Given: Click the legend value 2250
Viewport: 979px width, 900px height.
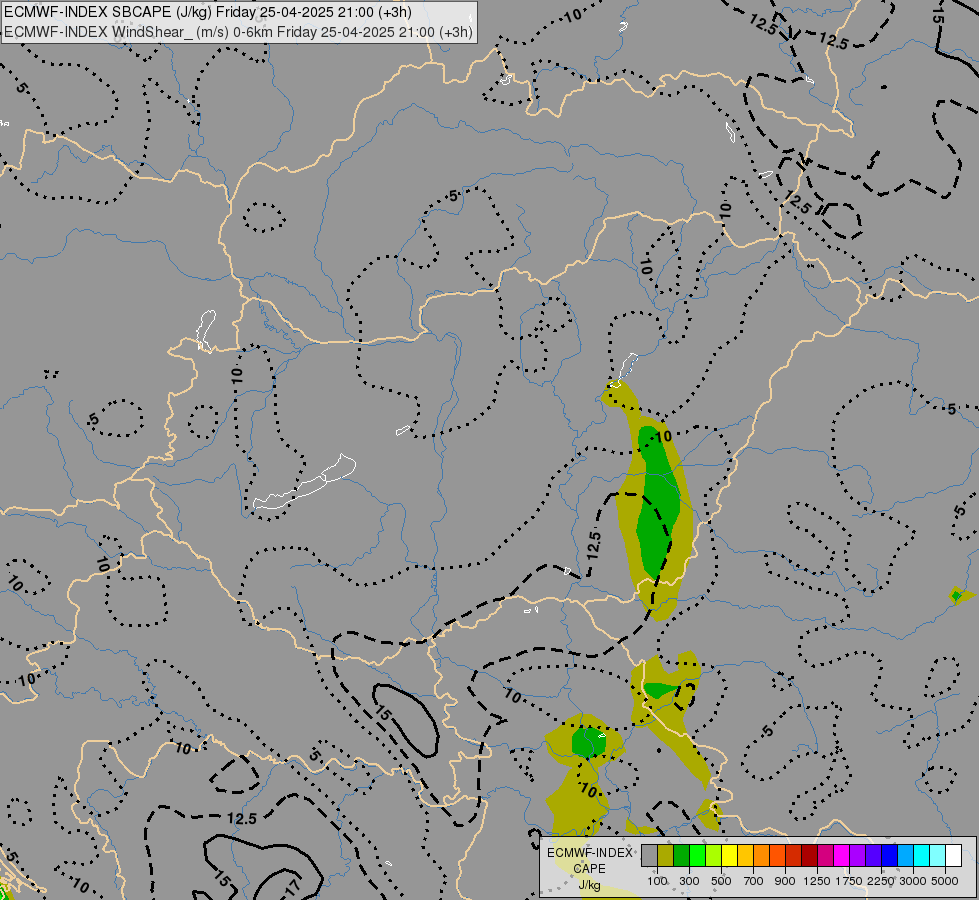Looking at the screenshot, I should click(x=881, y=881).
